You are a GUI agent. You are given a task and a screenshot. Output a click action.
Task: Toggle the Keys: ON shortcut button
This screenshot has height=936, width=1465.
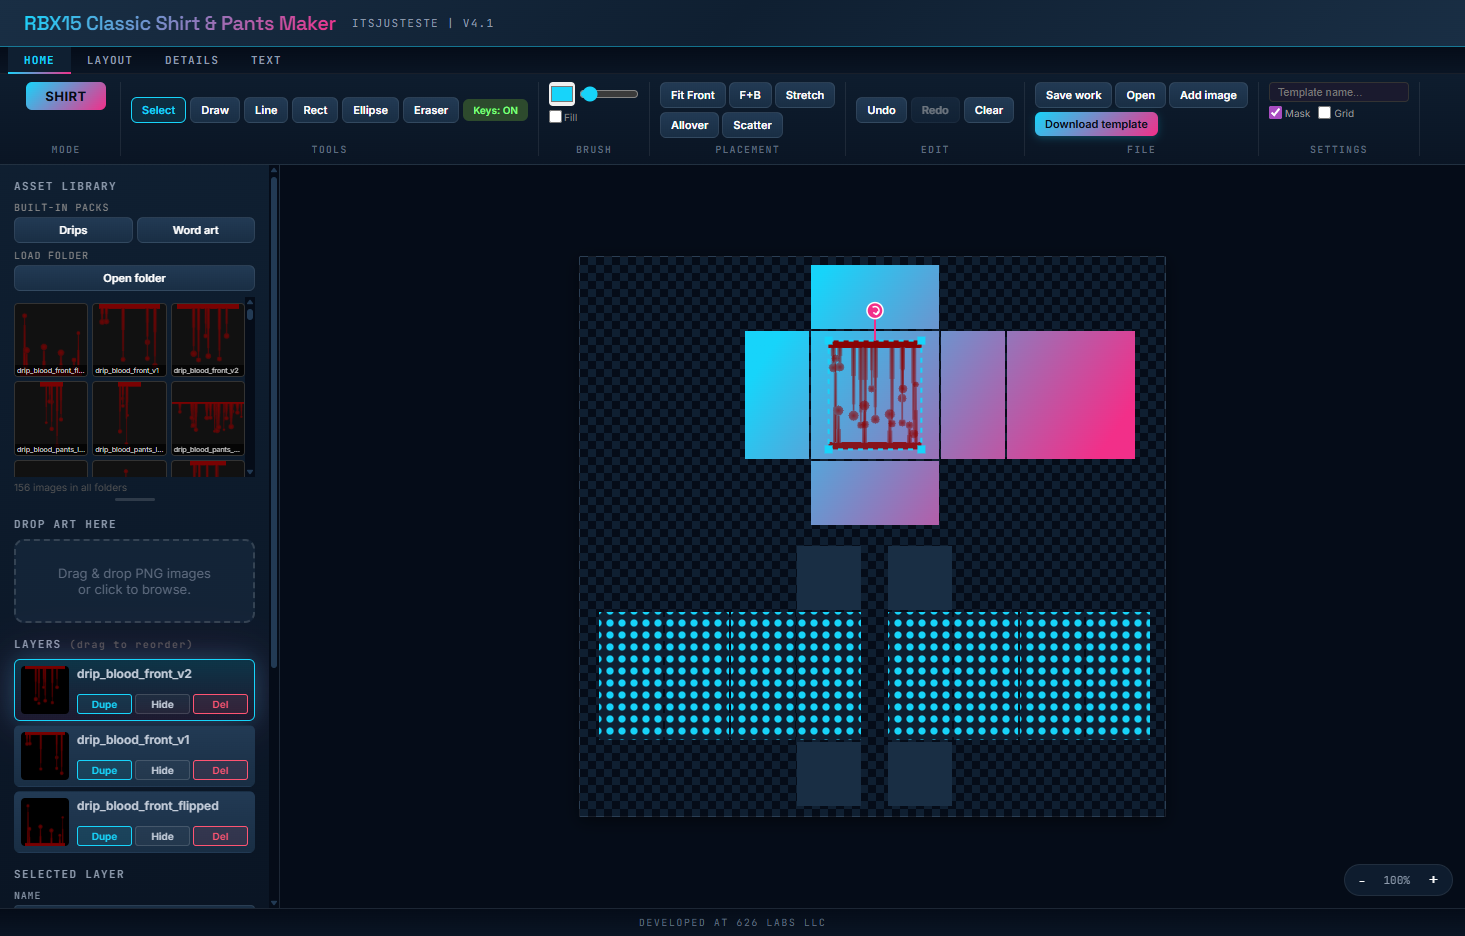pos(495,110)
